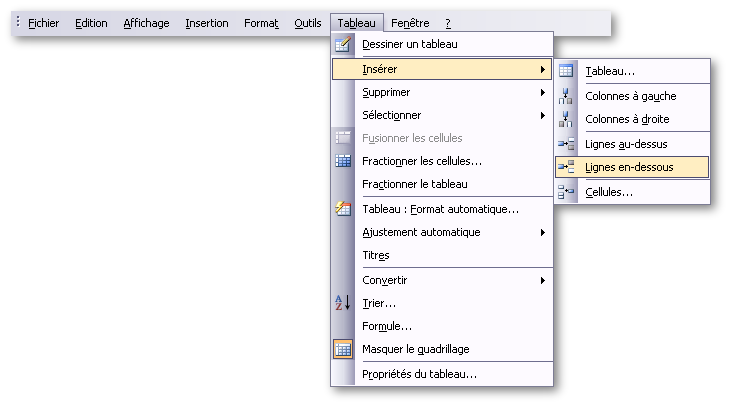Click the Colonnes à droite column icon
The height and width of the screenshot is (406, 730).
(x=566, y=119)
